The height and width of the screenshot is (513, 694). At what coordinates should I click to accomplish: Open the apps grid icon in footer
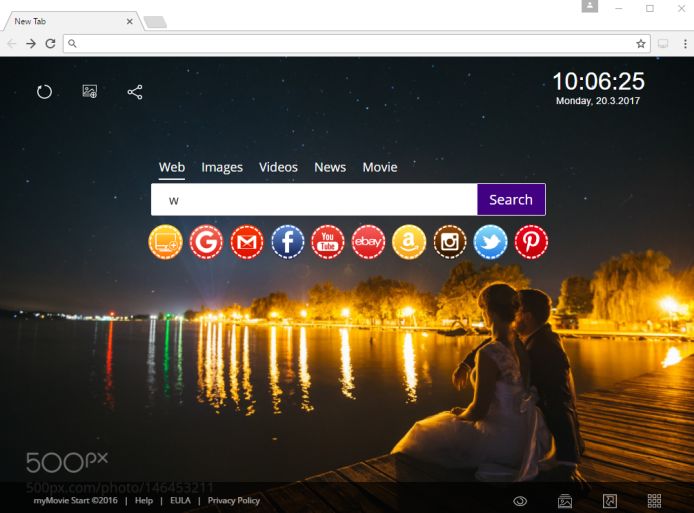pos(654,501)
